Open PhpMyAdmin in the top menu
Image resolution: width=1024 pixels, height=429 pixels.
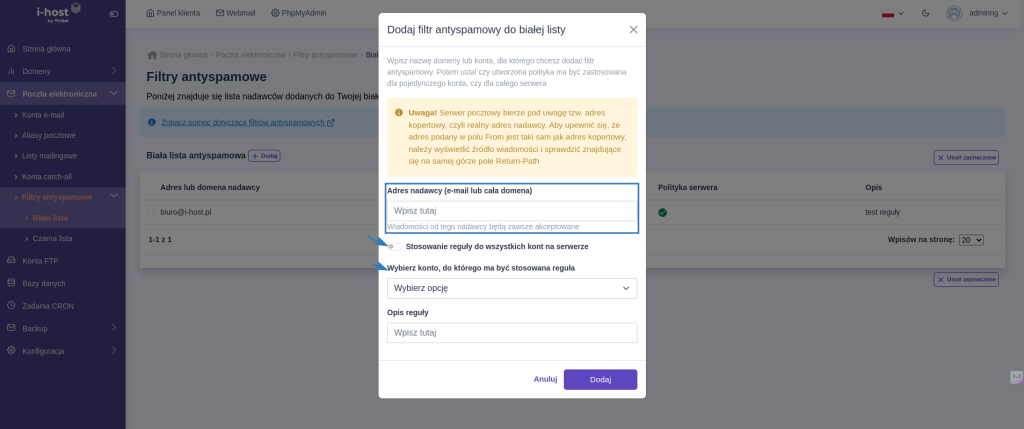point(298,13)
